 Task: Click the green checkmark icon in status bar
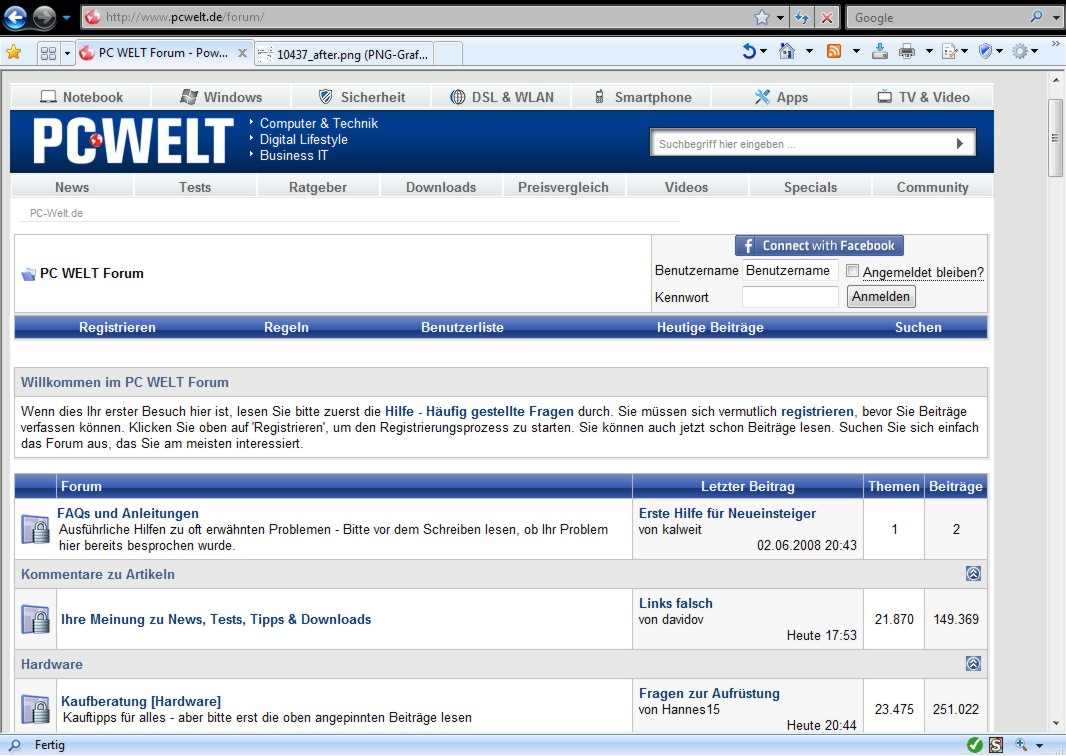[x=974, y=745]
